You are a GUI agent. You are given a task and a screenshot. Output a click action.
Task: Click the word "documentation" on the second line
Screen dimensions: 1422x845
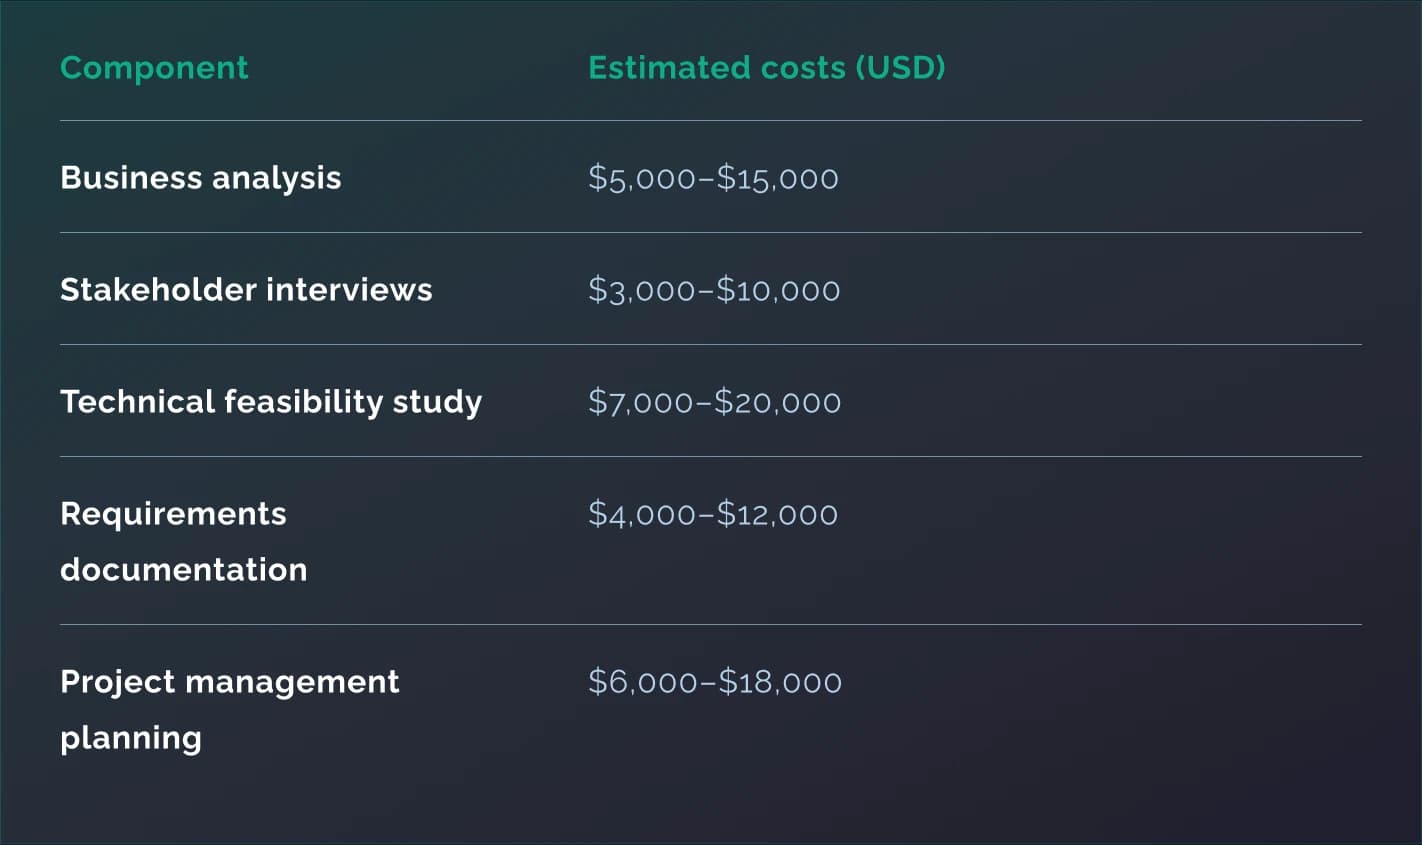[x=183, y=570]
